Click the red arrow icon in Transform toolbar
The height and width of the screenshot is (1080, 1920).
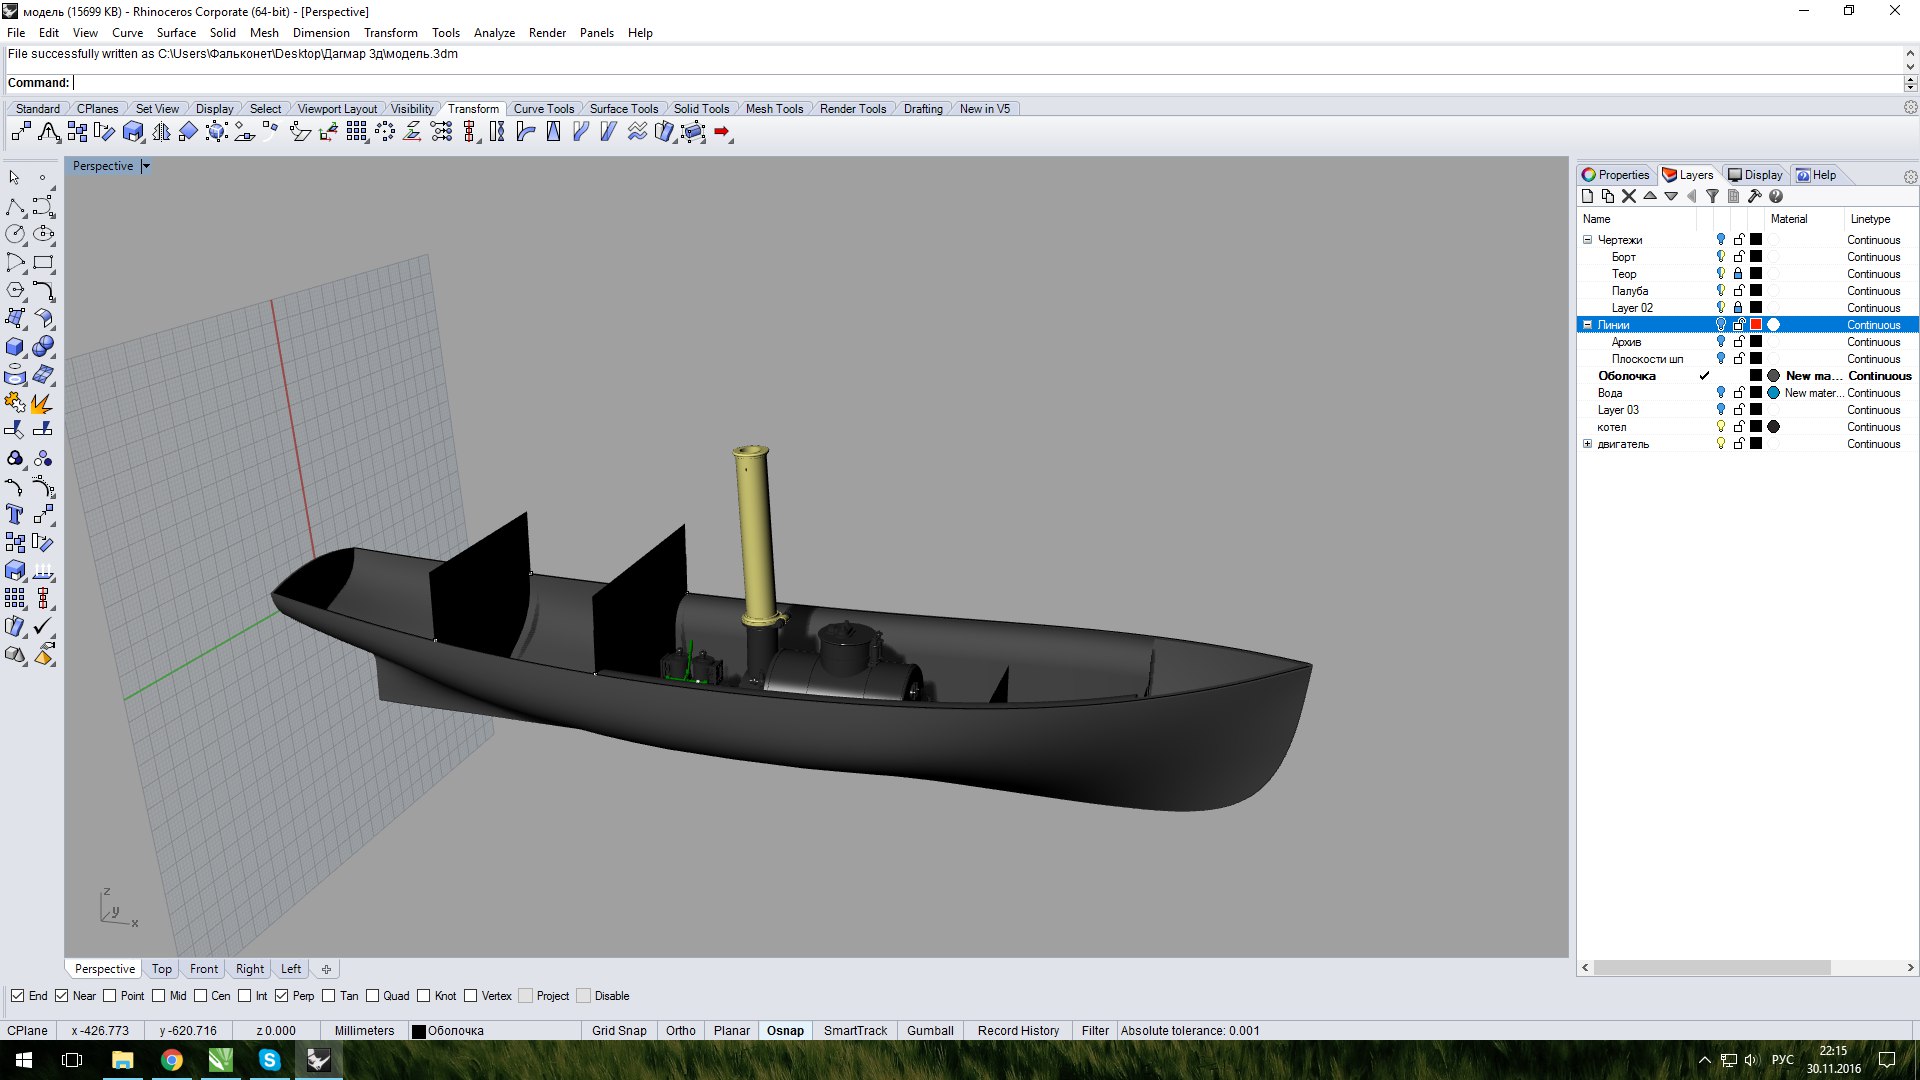[x=722, y=132]
